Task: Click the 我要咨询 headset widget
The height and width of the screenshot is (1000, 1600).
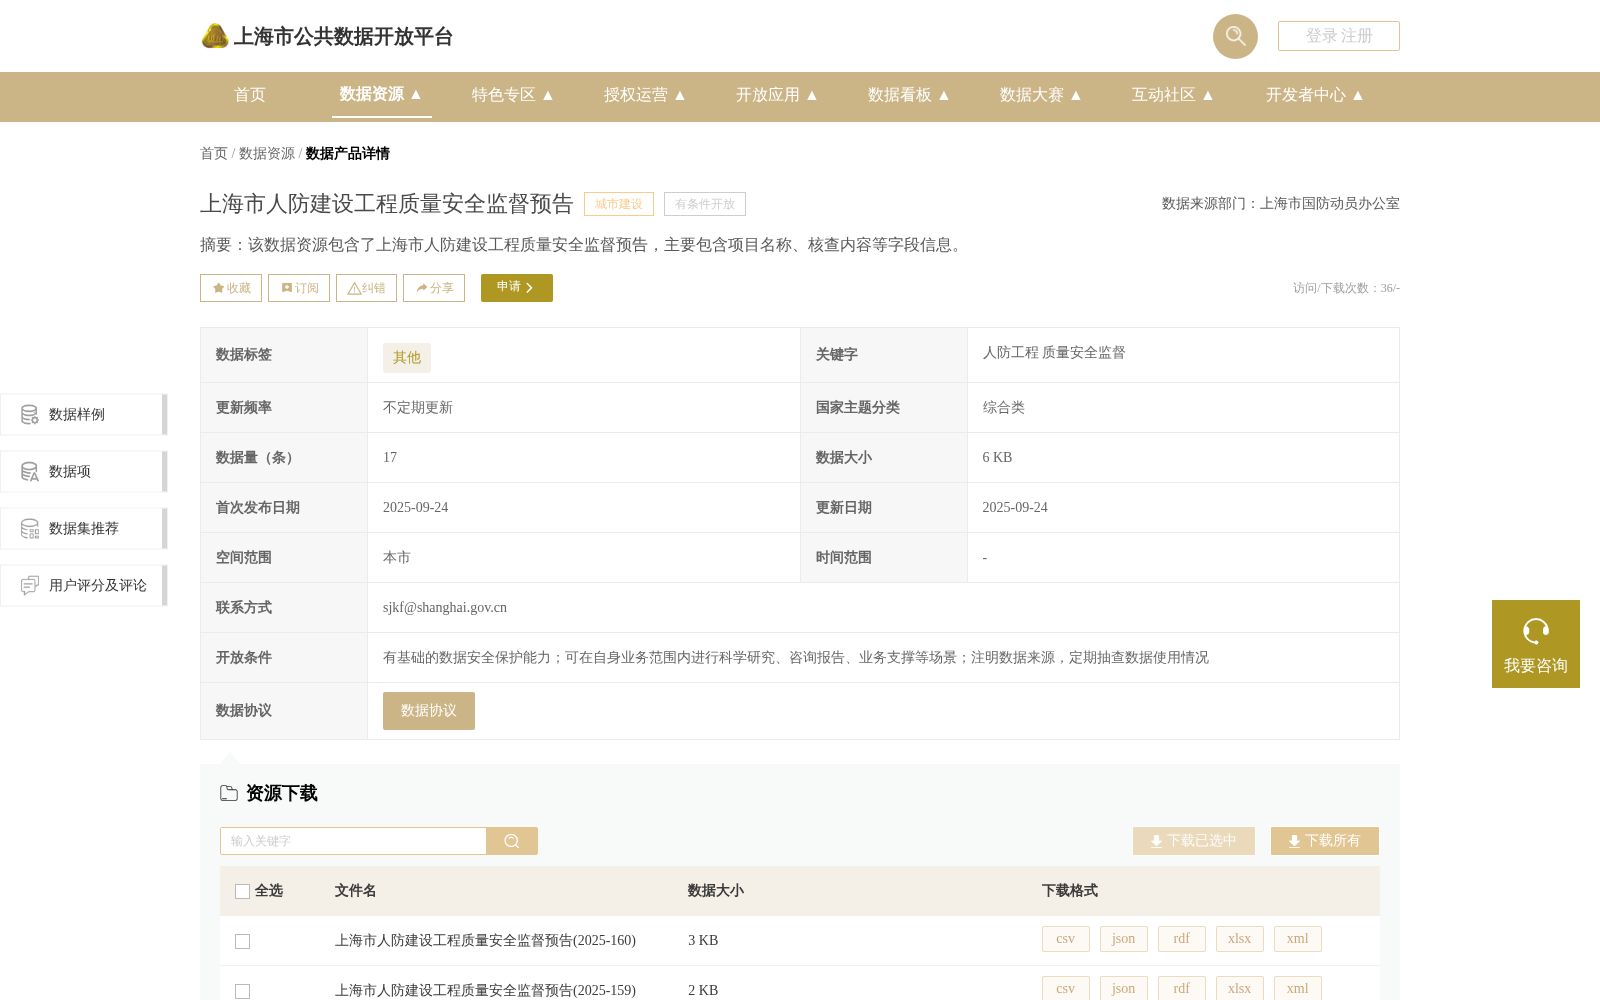Action: pos(1536,644)
